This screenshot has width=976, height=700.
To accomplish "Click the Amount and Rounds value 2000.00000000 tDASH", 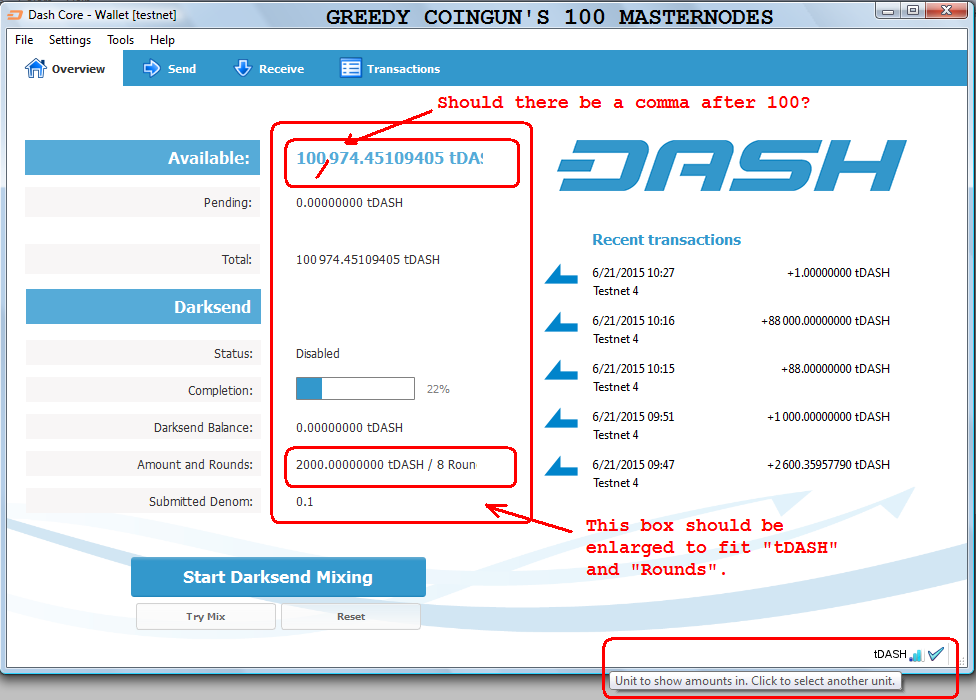I will tap(386, 465).
